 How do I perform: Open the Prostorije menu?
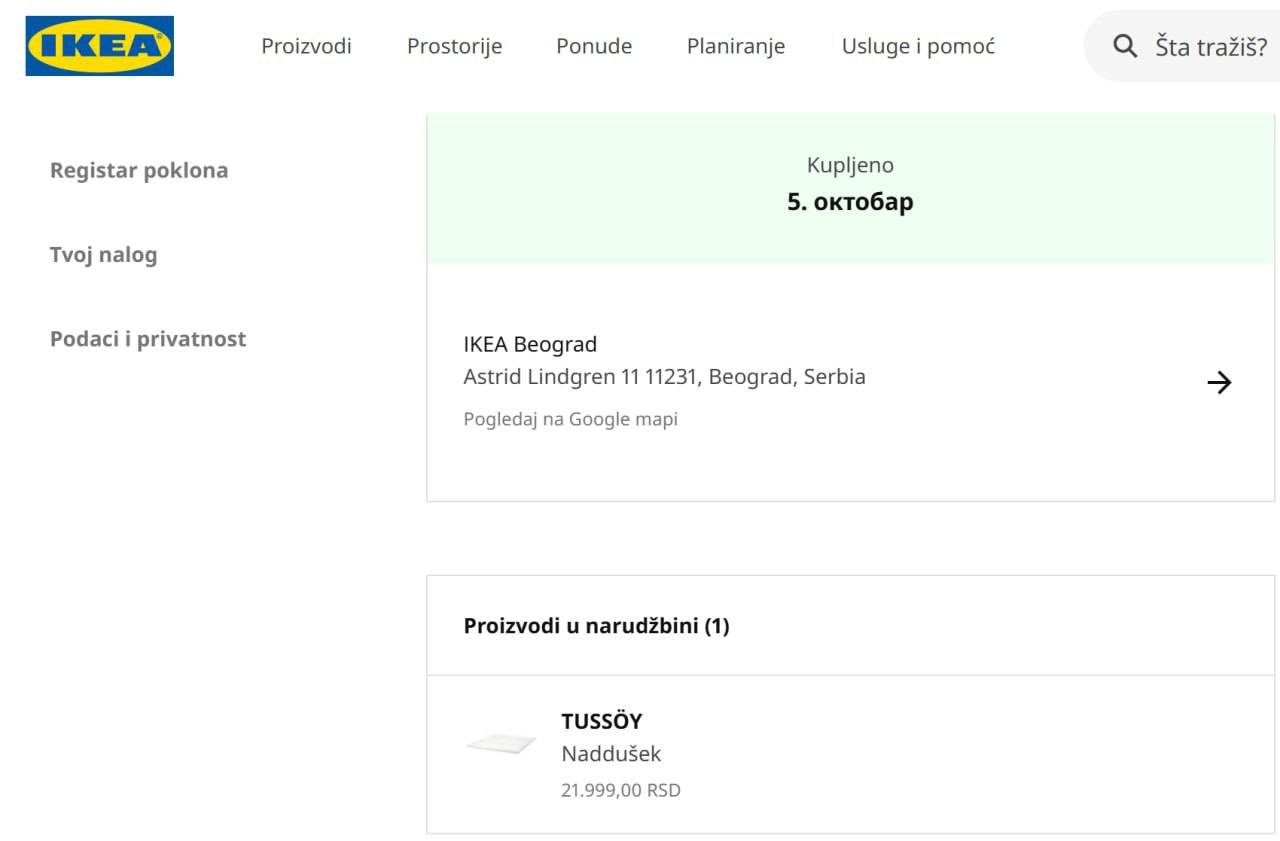click(454, 46)
